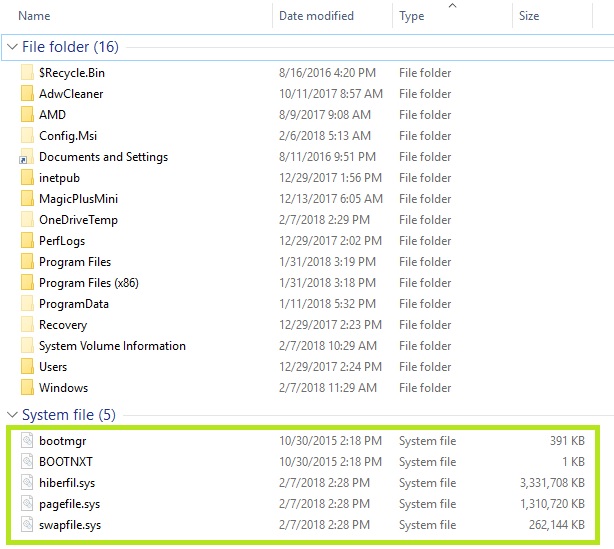
Task: Select the Documents and Settings shortcut icon
Action: click(x=27, y=157)
